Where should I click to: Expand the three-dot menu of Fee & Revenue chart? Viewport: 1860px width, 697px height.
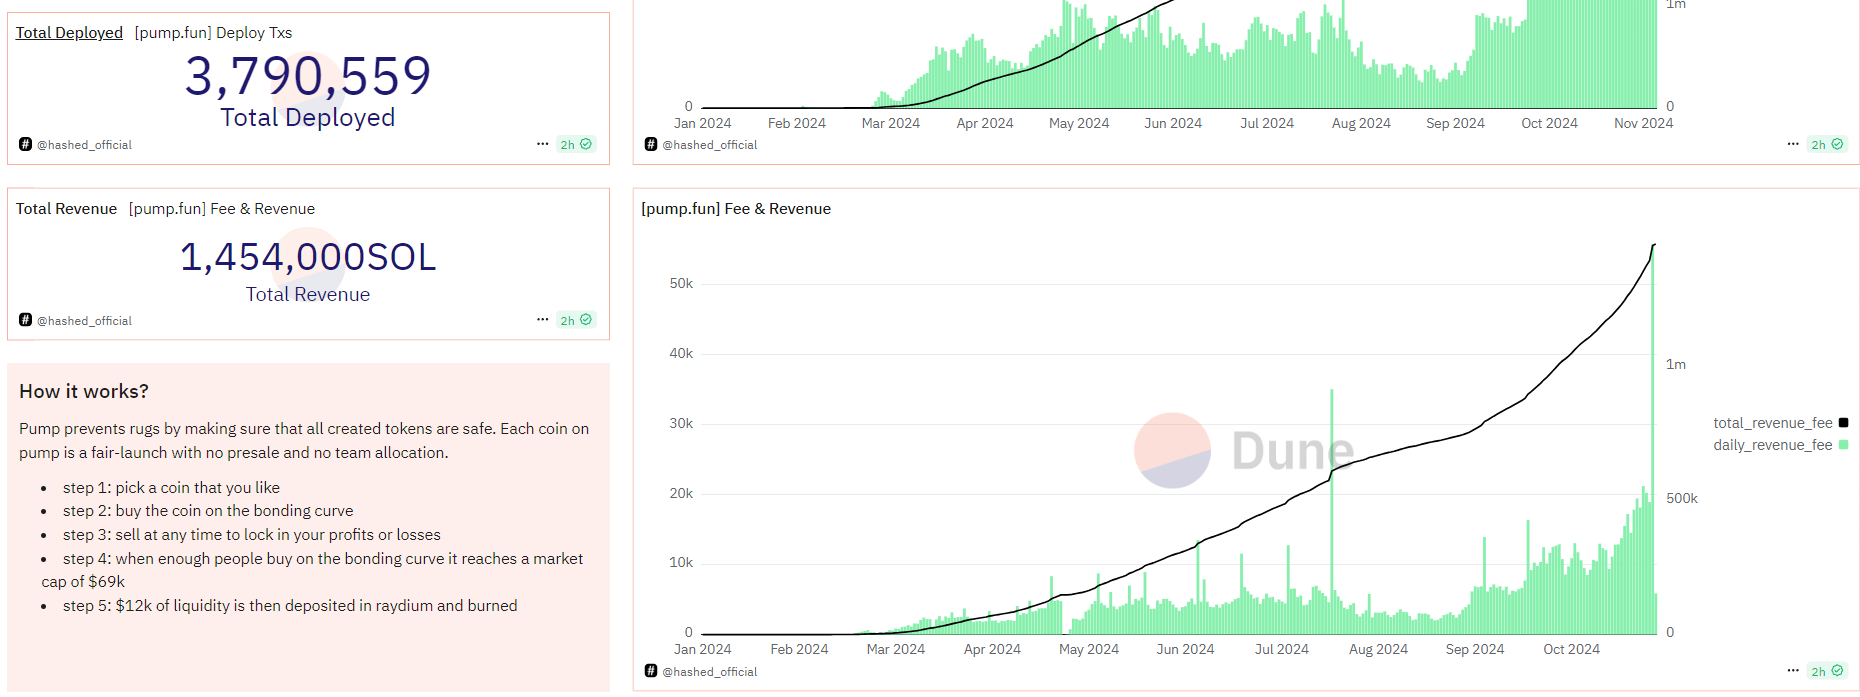click(1793, 671)
